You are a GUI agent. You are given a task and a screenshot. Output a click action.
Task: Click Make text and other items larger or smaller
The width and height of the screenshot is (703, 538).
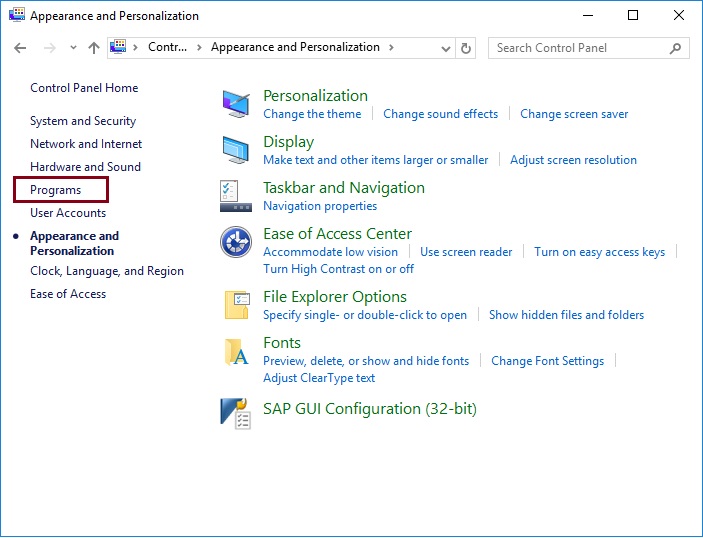(x=375, y=160)
